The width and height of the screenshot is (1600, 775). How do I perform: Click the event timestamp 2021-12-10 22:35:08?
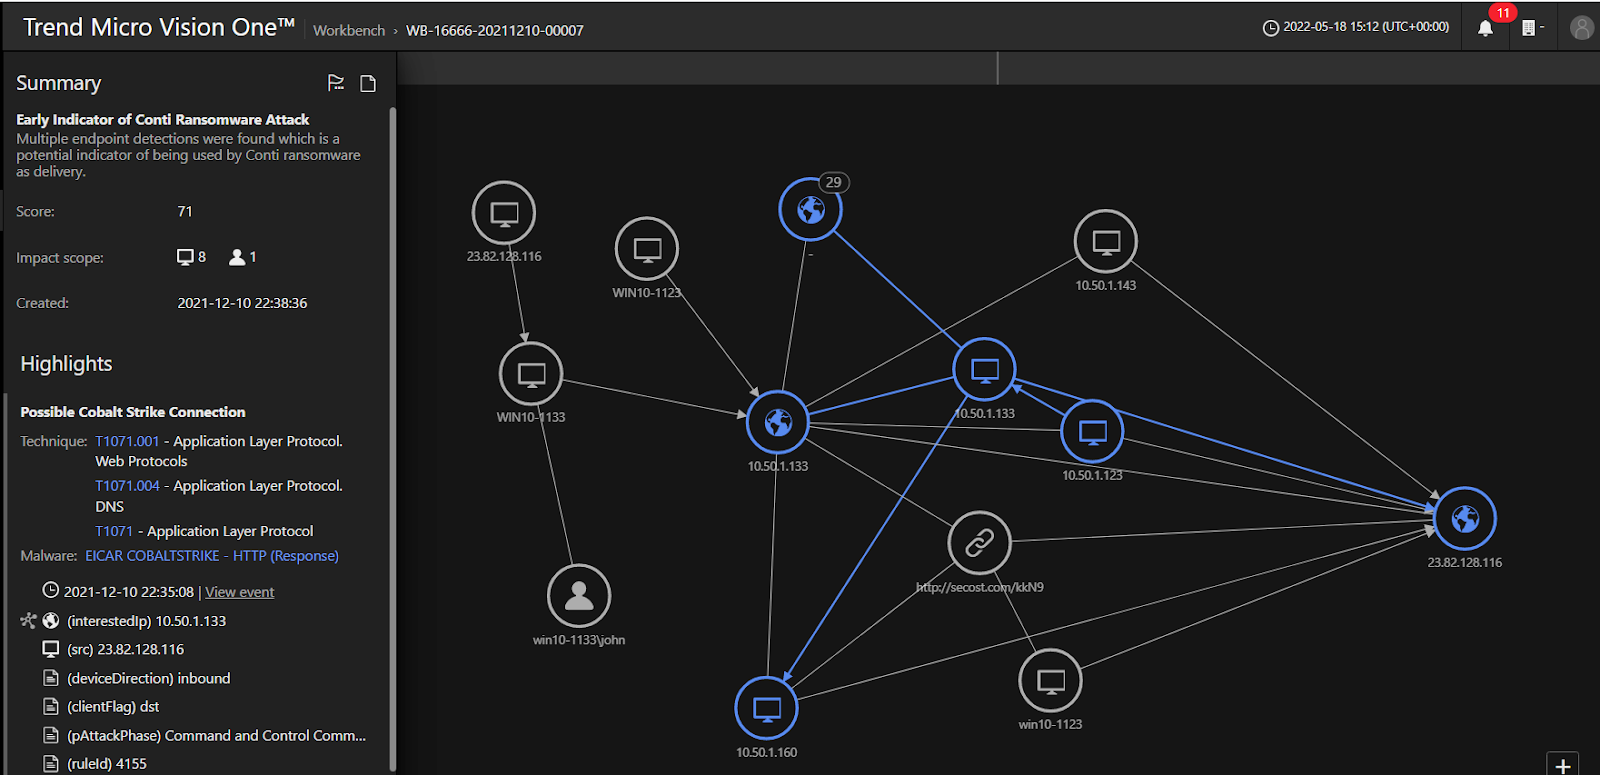129,592
